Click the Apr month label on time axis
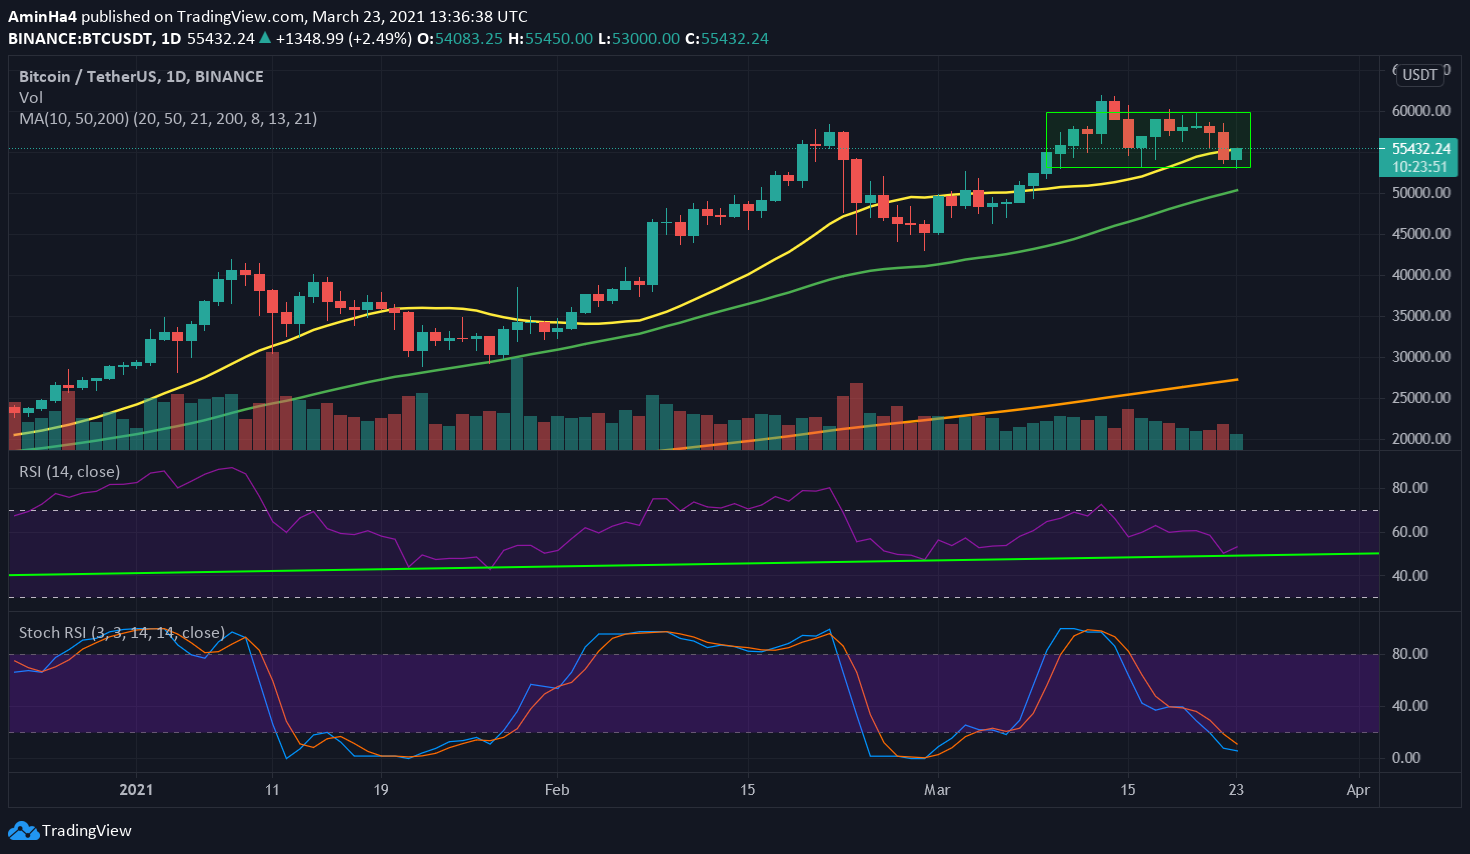 pyautogui.click(x=1358, y=790)
